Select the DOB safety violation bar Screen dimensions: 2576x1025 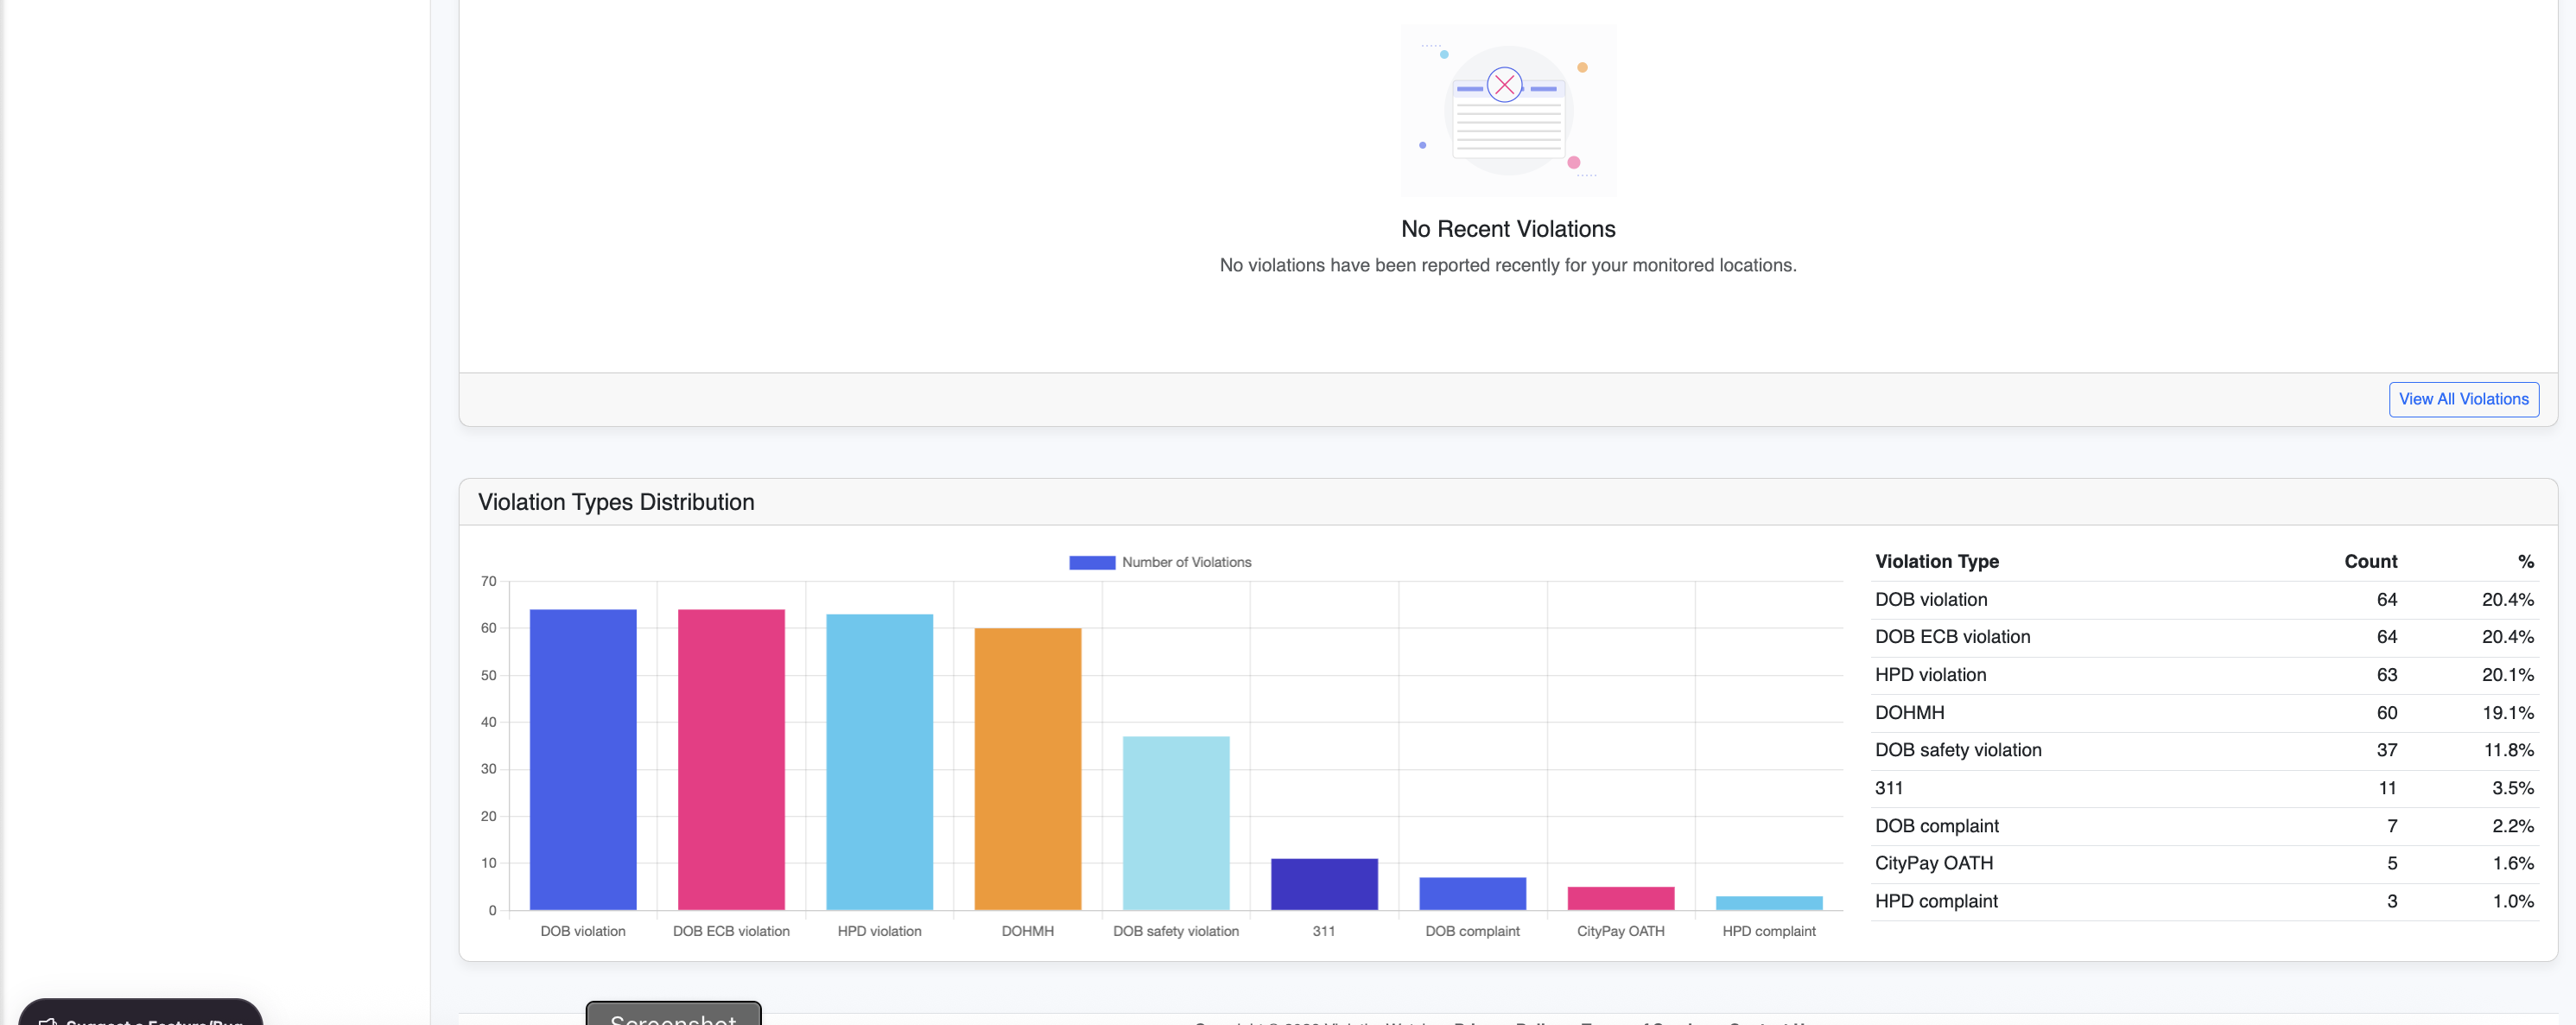[1176, 823]
